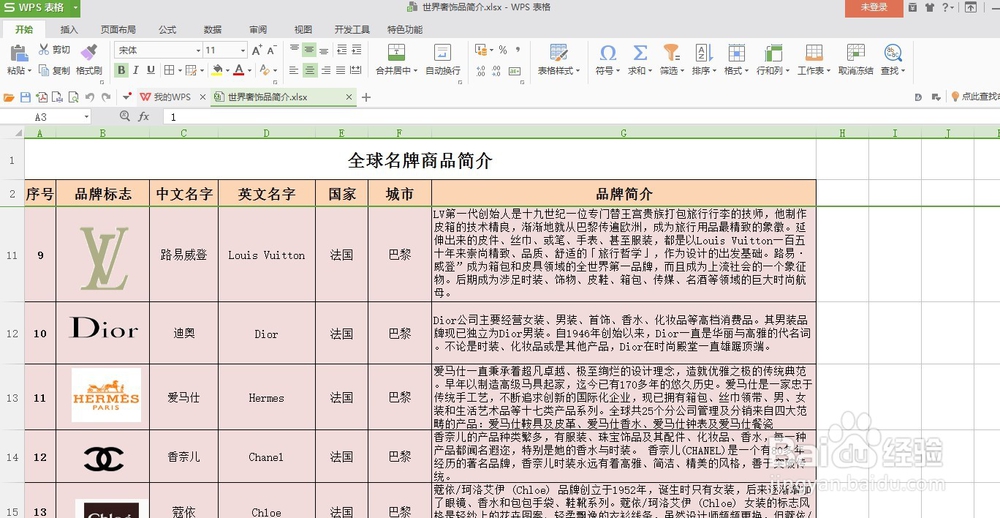Open the Name Box dropdown showing A3
Screen dimensions: 1000x518
pos(87,117)
